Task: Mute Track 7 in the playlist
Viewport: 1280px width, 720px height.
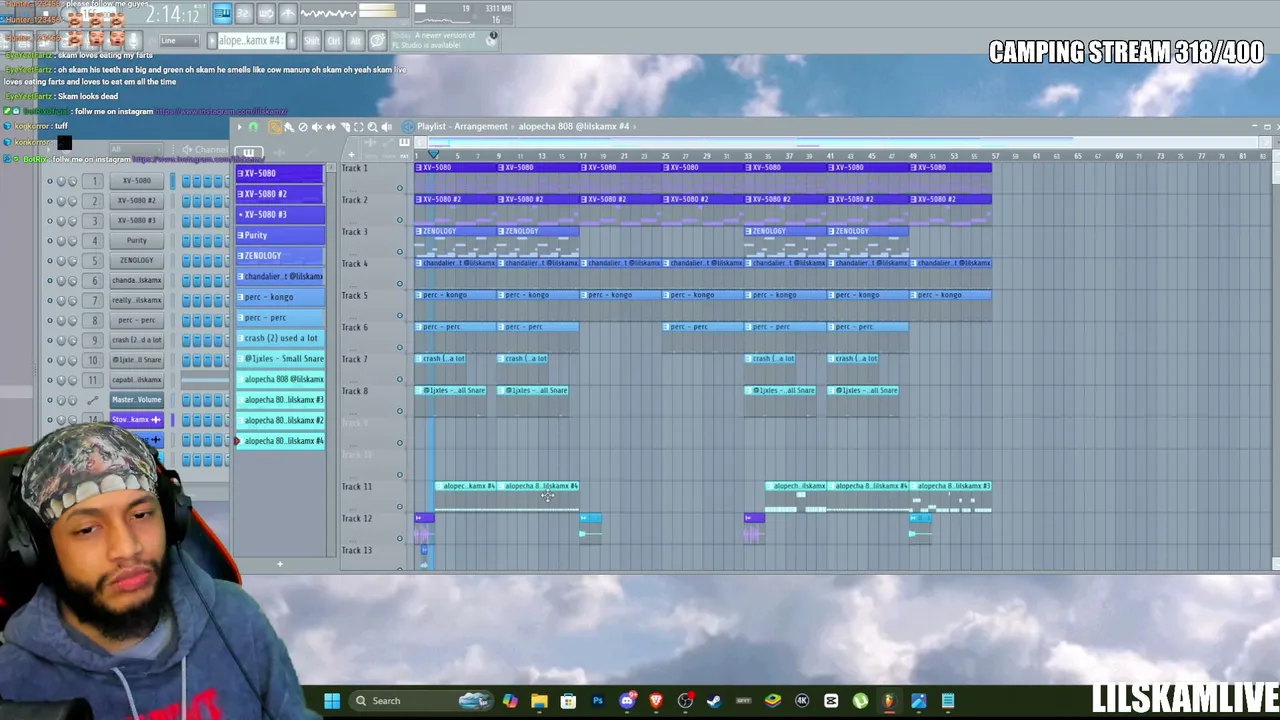Action: (x=400, y=379)
